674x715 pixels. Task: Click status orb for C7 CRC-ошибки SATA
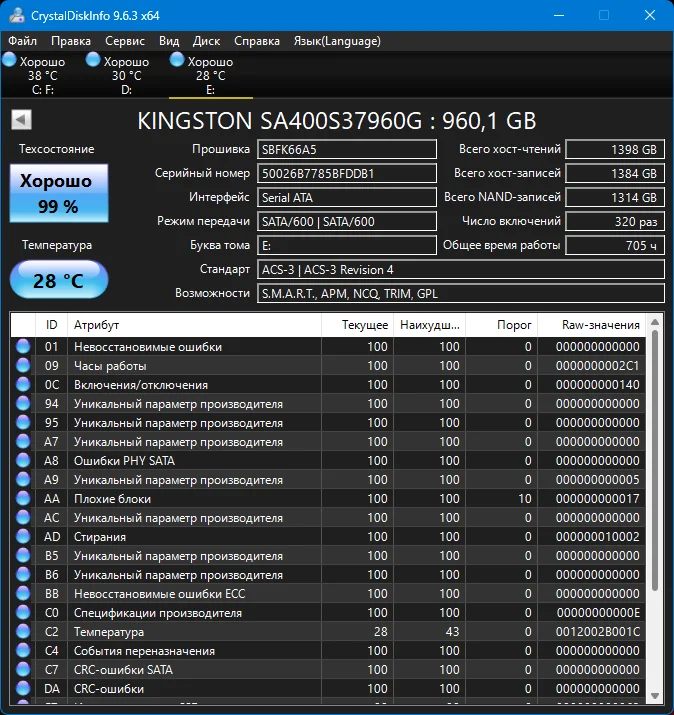[23, 670]
